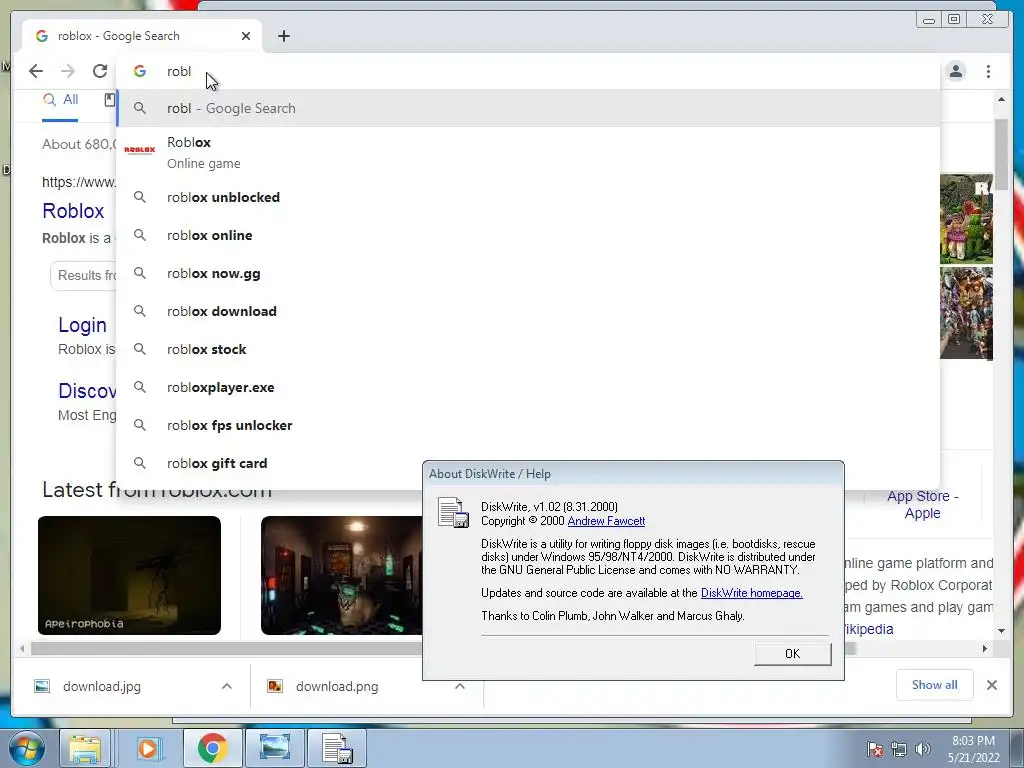Open the Apeirophobia thumbnail card
Viewport: 1024px width, 768px height.
pos(129,575)
